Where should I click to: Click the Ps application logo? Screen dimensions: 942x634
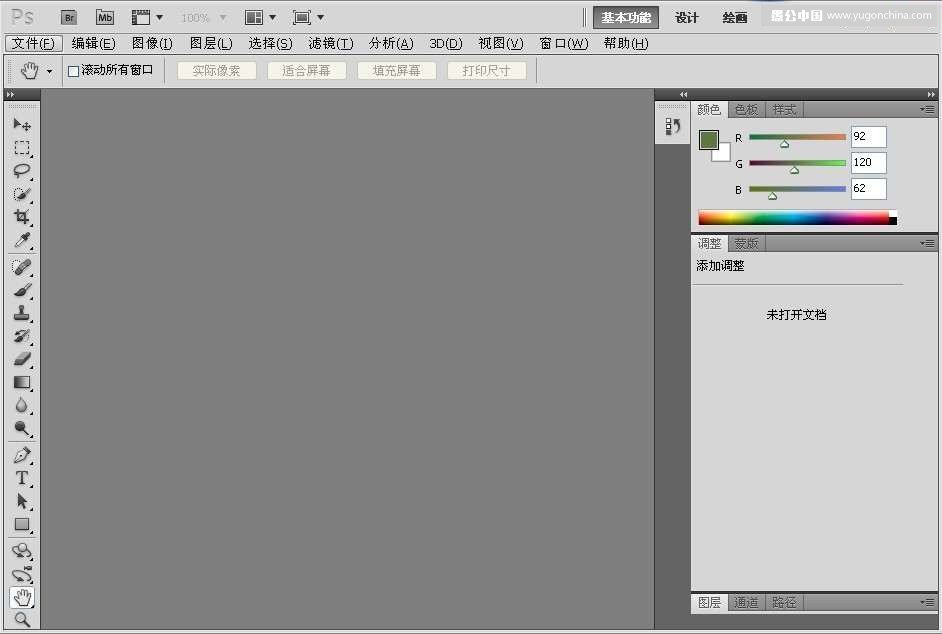click(x=23, y=17)
